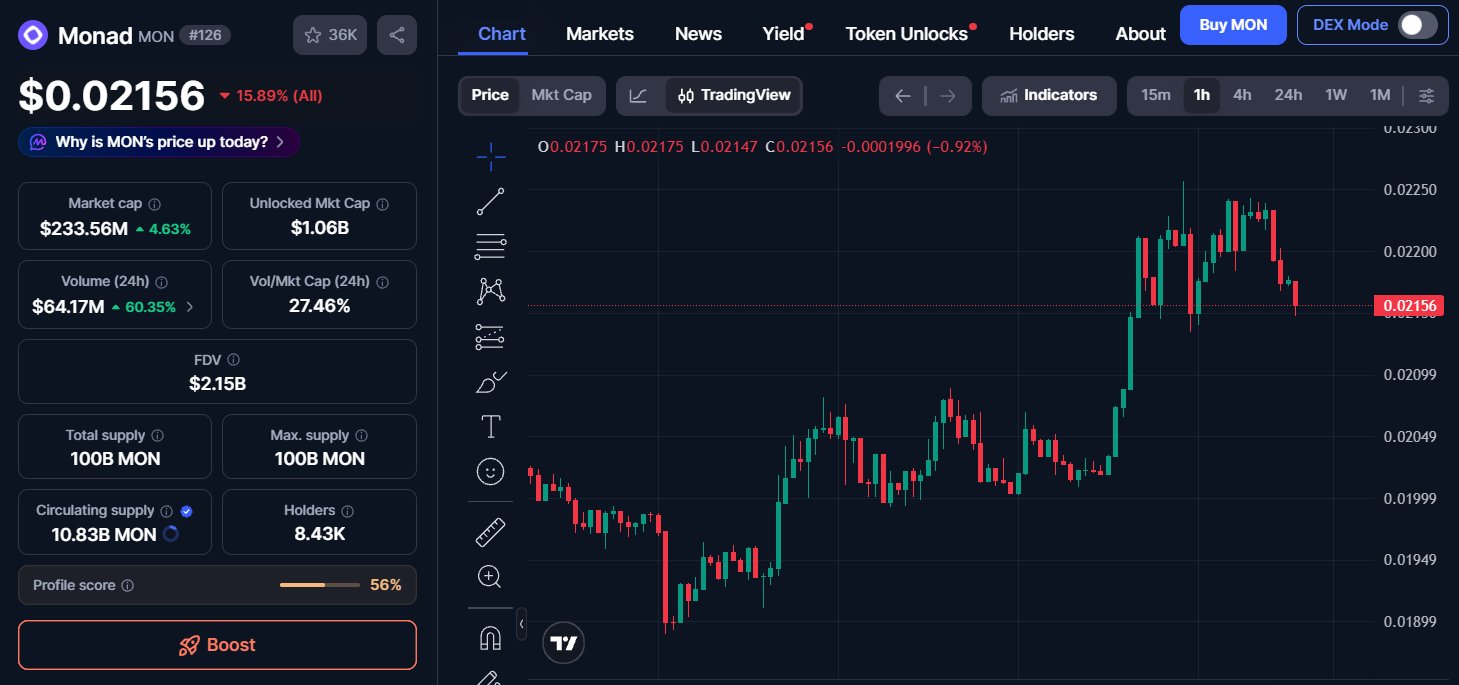Select the crosshair cursor tool
This screenshot has width=1459, height=685.
pyautogui.click(x=490, y=155)
